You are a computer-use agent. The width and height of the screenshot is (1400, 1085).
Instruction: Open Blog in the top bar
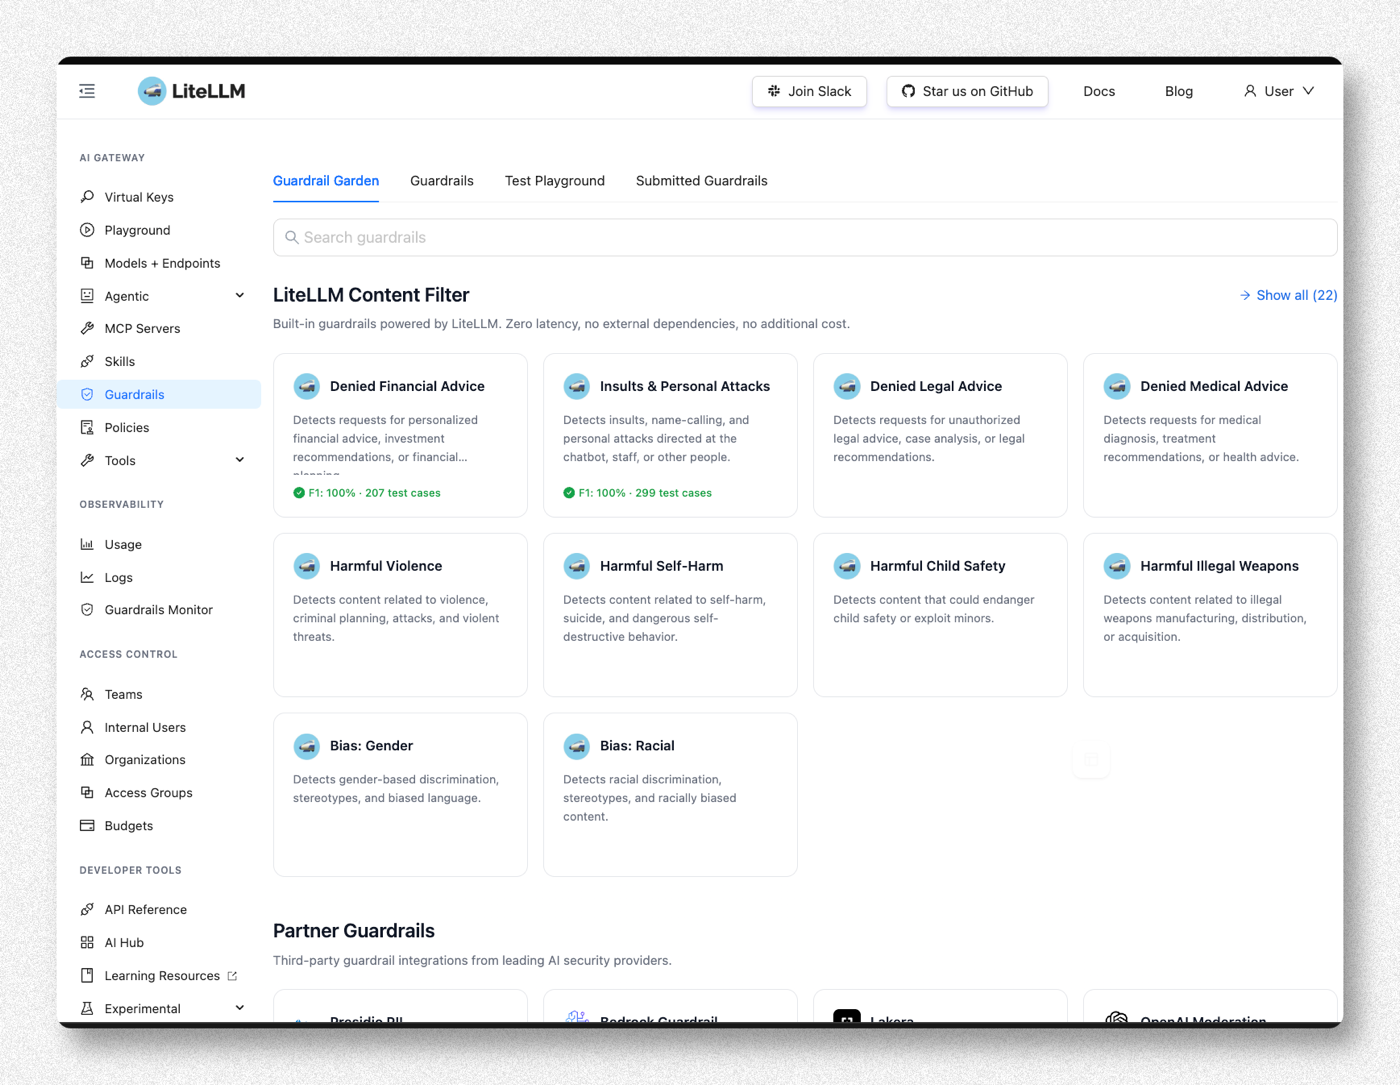1179,91
